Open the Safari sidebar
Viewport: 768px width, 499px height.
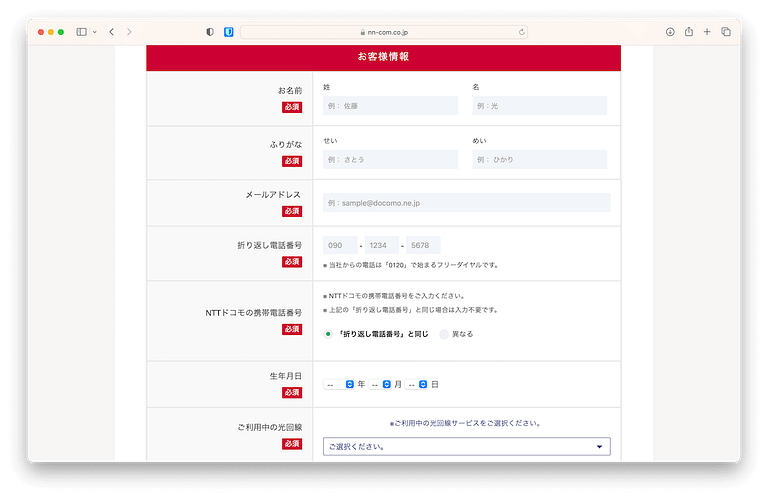click(82, 32)
